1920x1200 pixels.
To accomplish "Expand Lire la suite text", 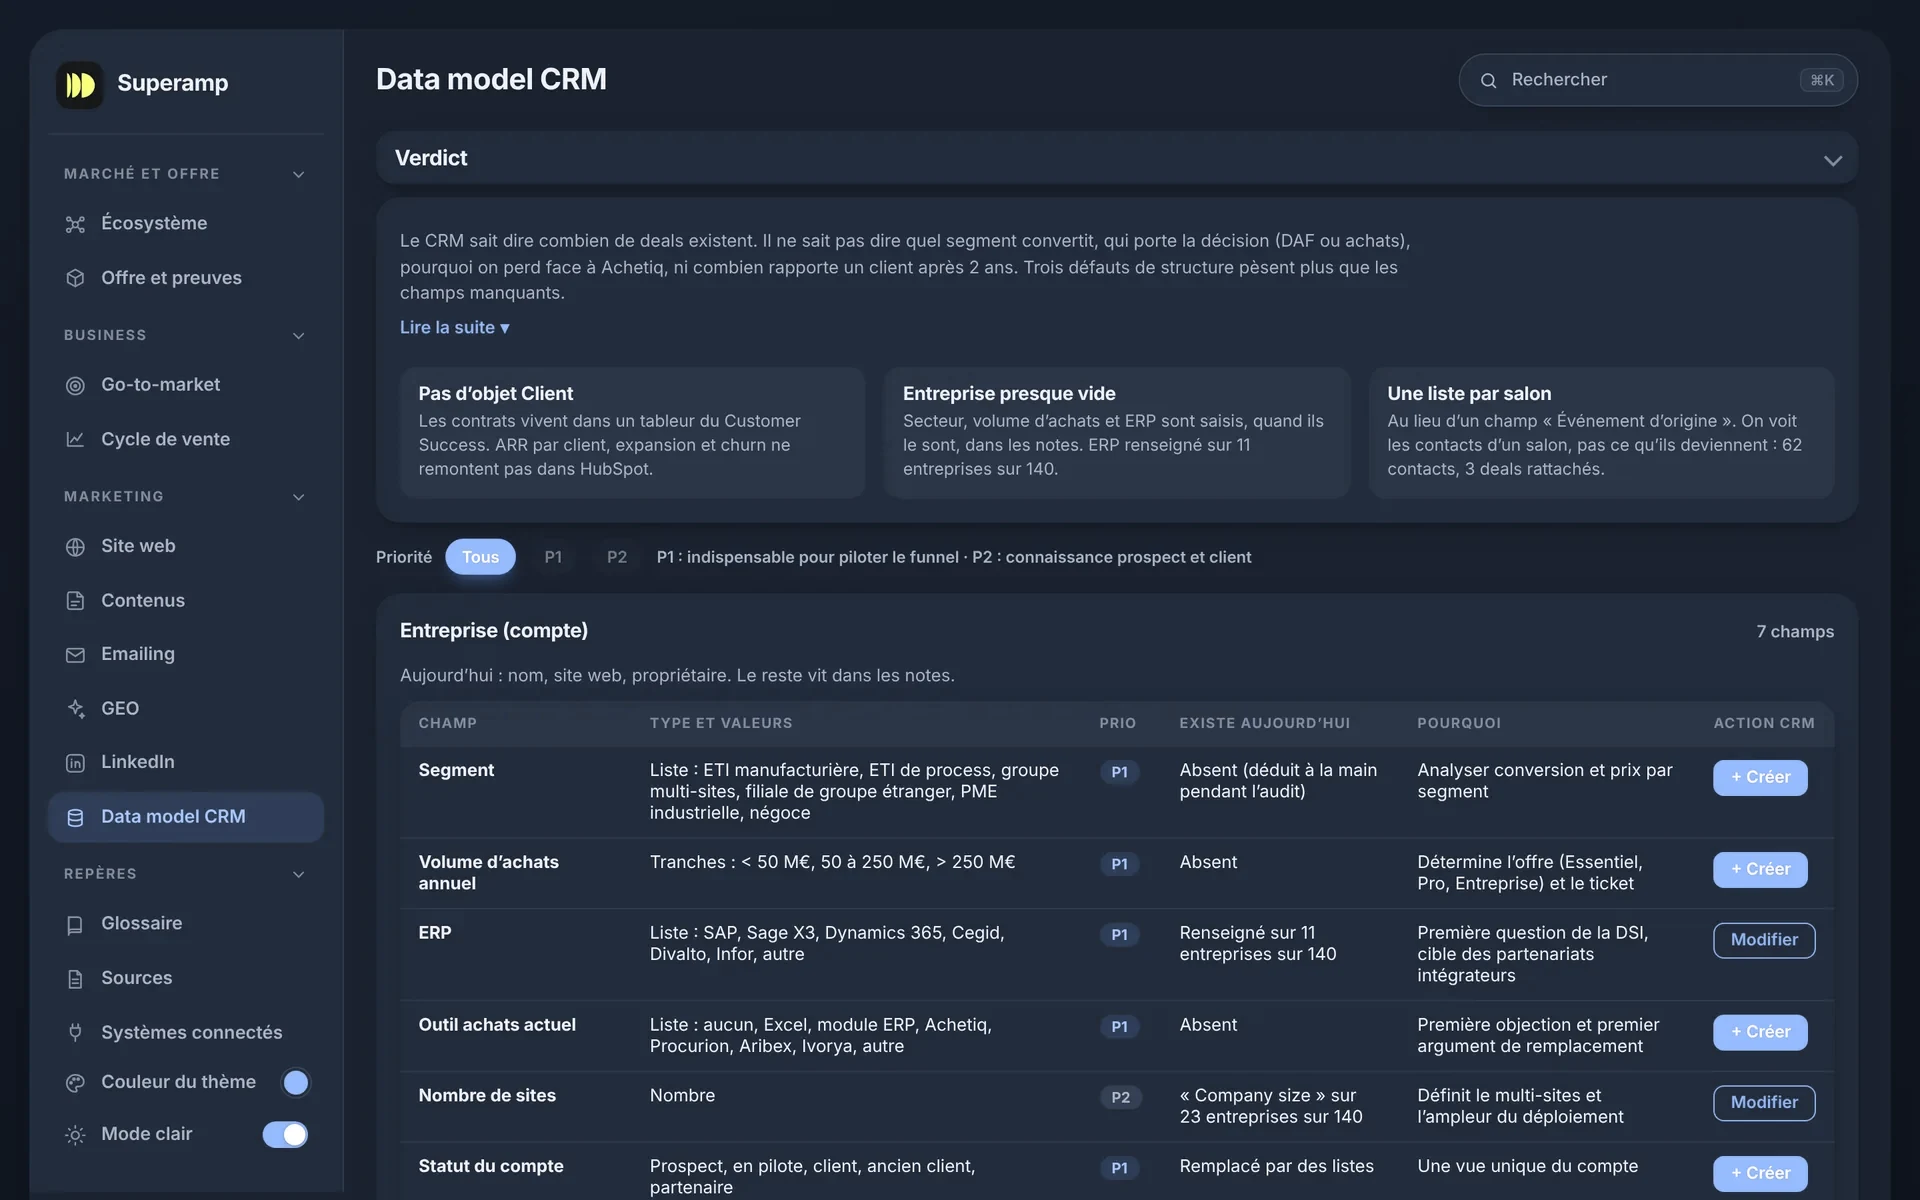I will coord(455,327).
